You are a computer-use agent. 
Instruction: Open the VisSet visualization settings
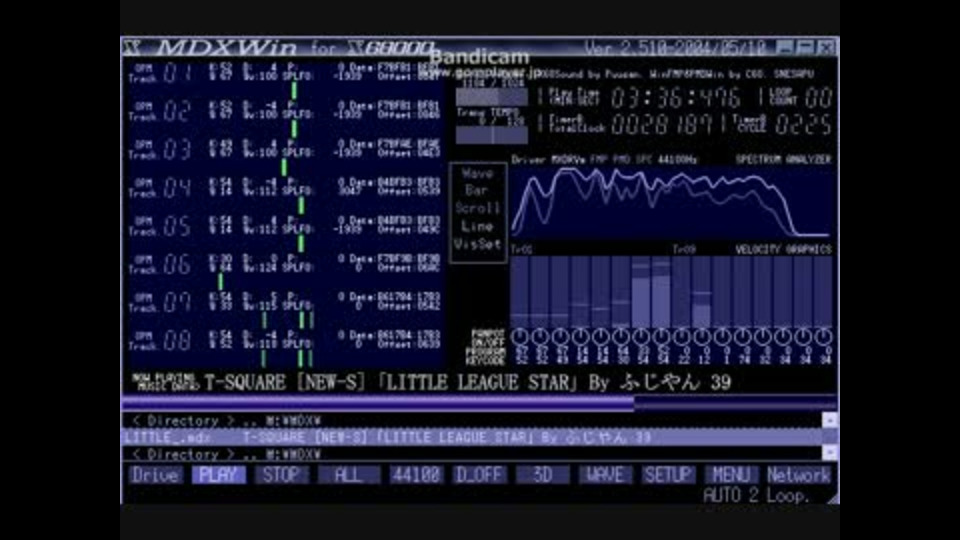click(x=478, y=244)
